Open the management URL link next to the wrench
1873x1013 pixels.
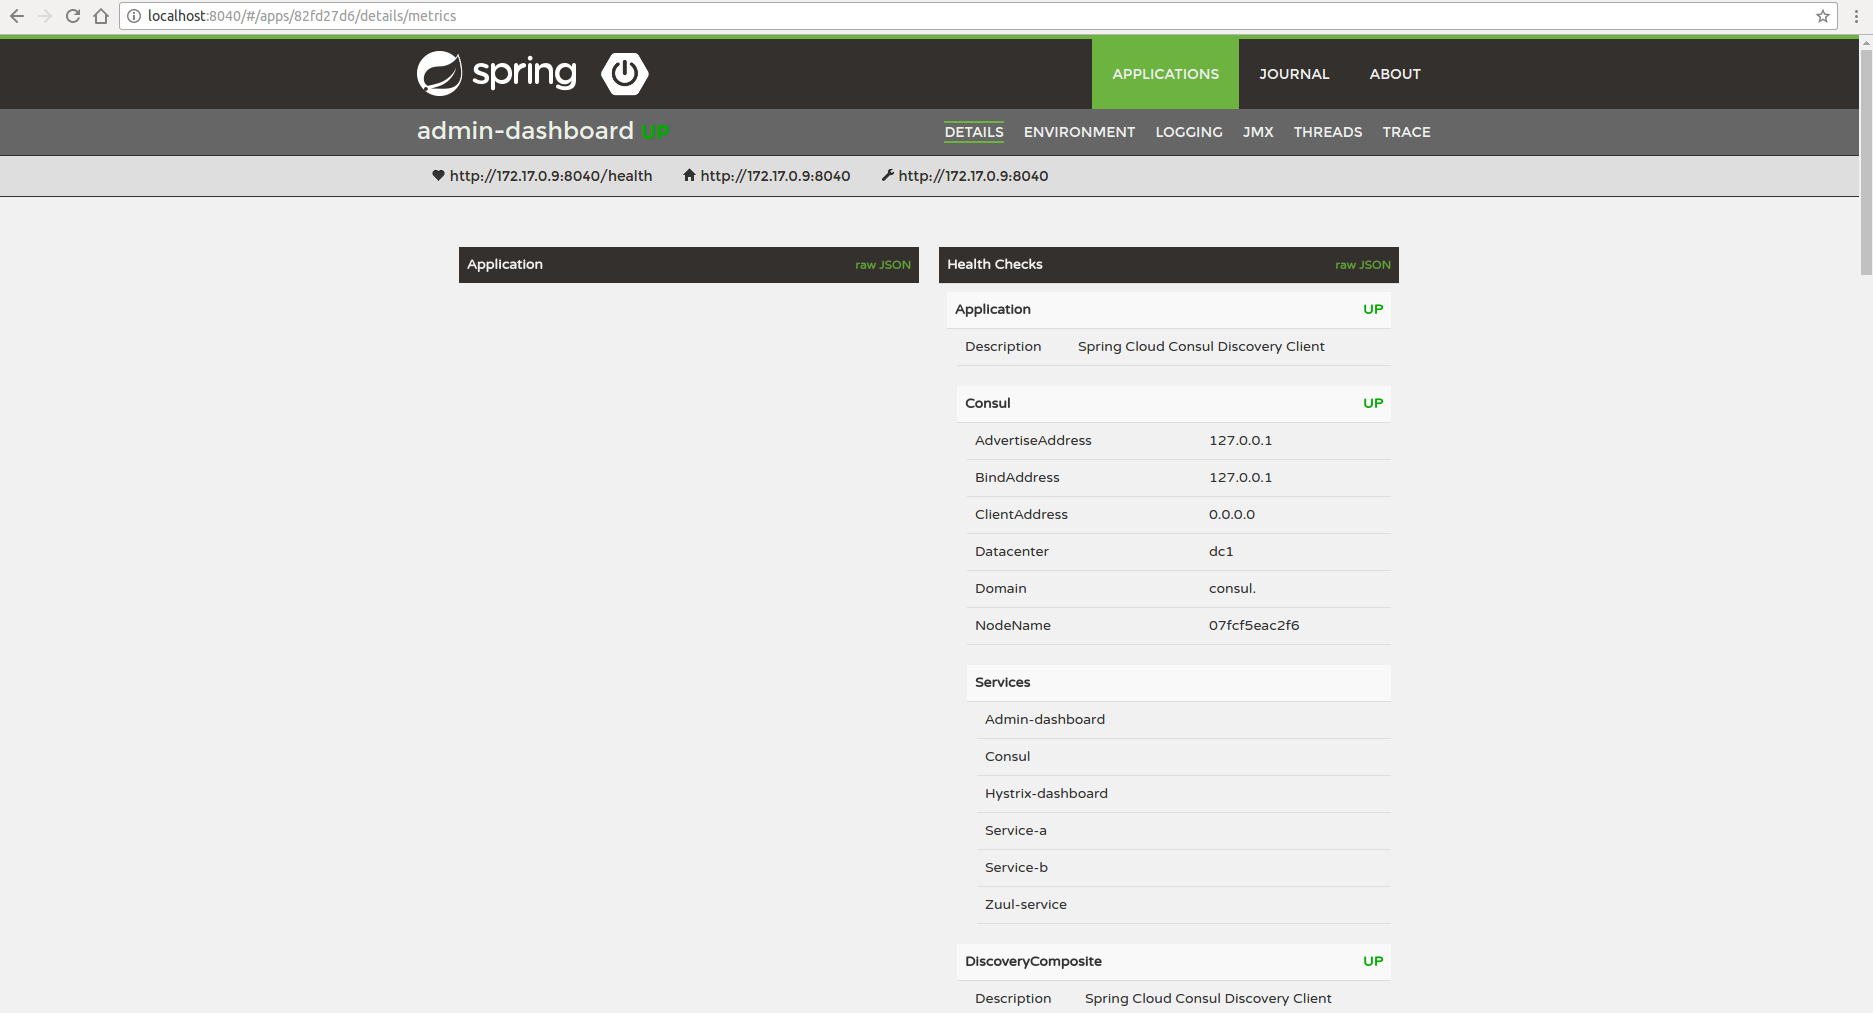tap(973, 176)
